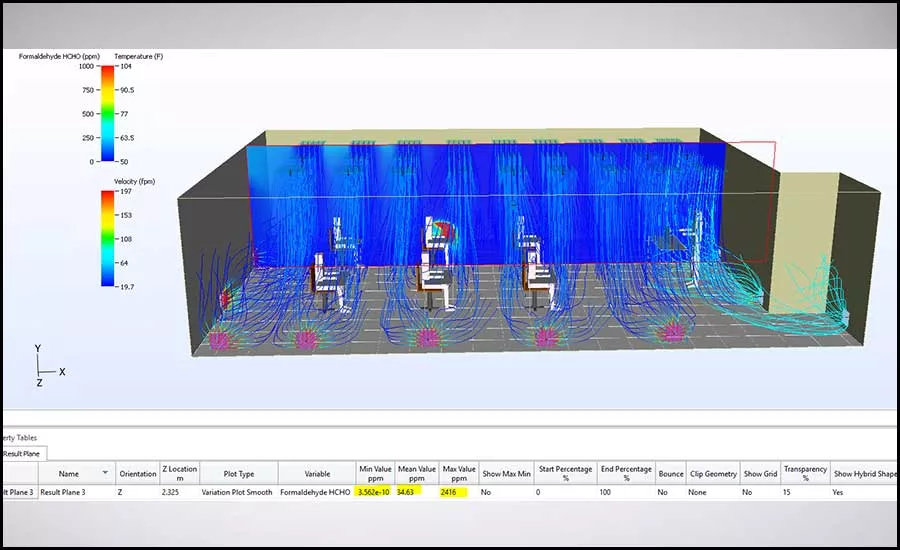Click the Start Percentage column header
This screenshot has width=900, height=550.
point(565,474)
